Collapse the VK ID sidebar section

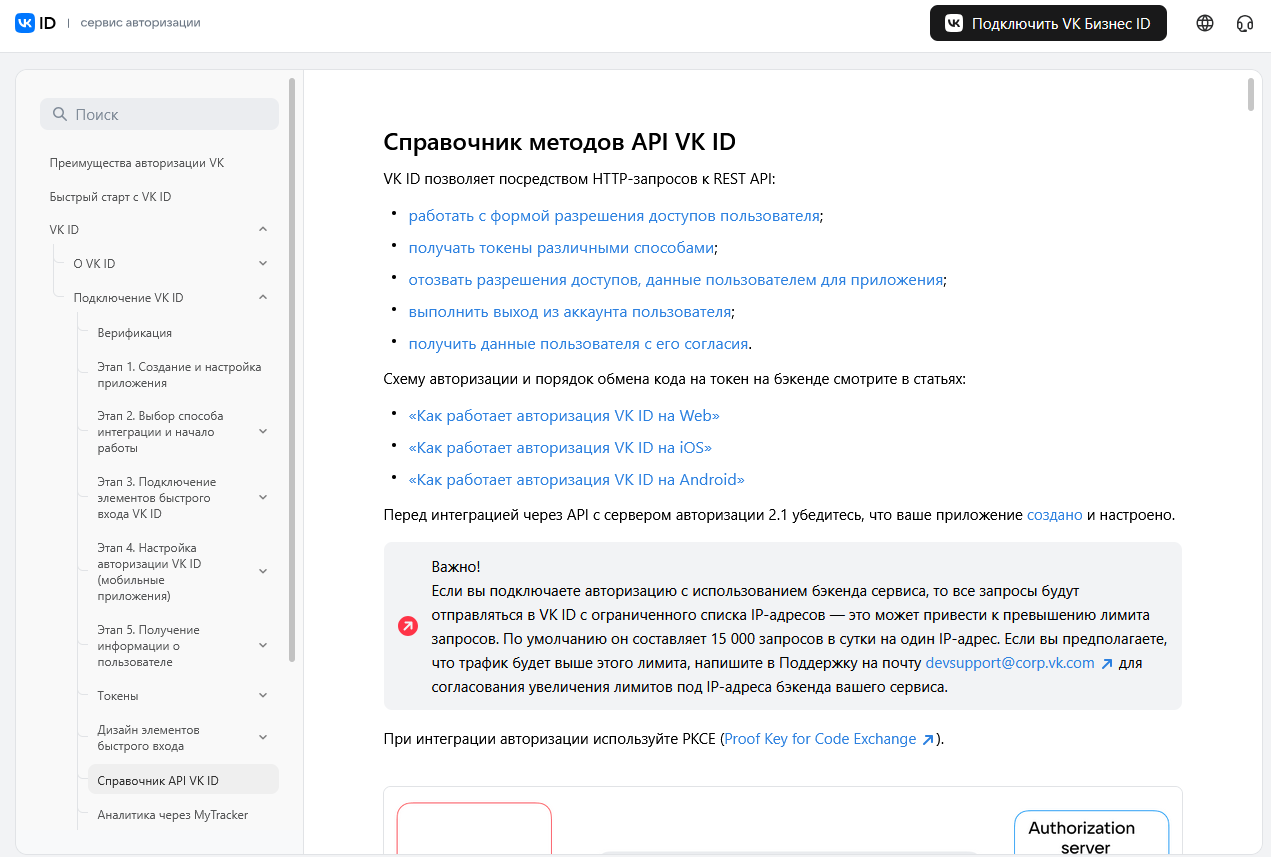[x=263, y=230]
